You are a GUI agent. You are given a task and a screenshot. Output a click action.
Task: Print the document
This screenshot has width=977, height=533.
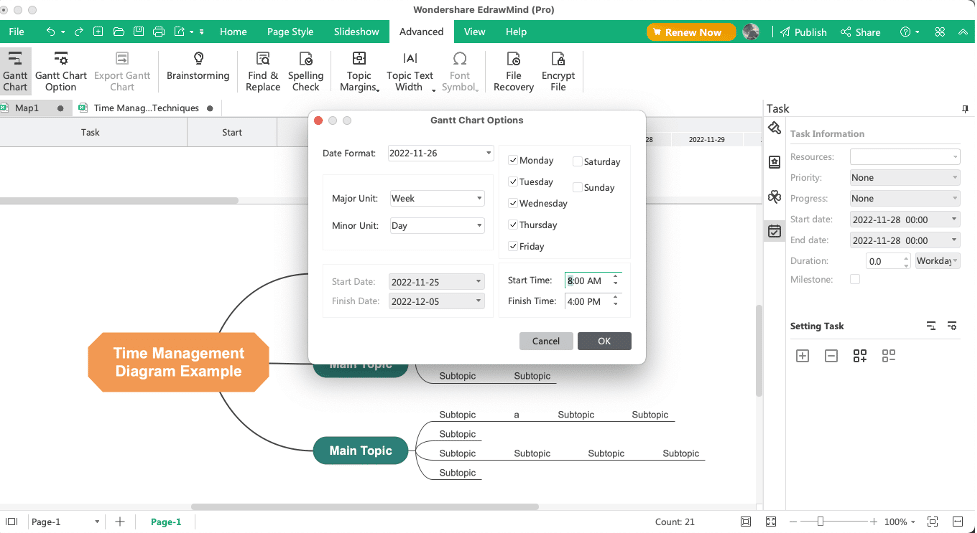click(x=159, y=32)
